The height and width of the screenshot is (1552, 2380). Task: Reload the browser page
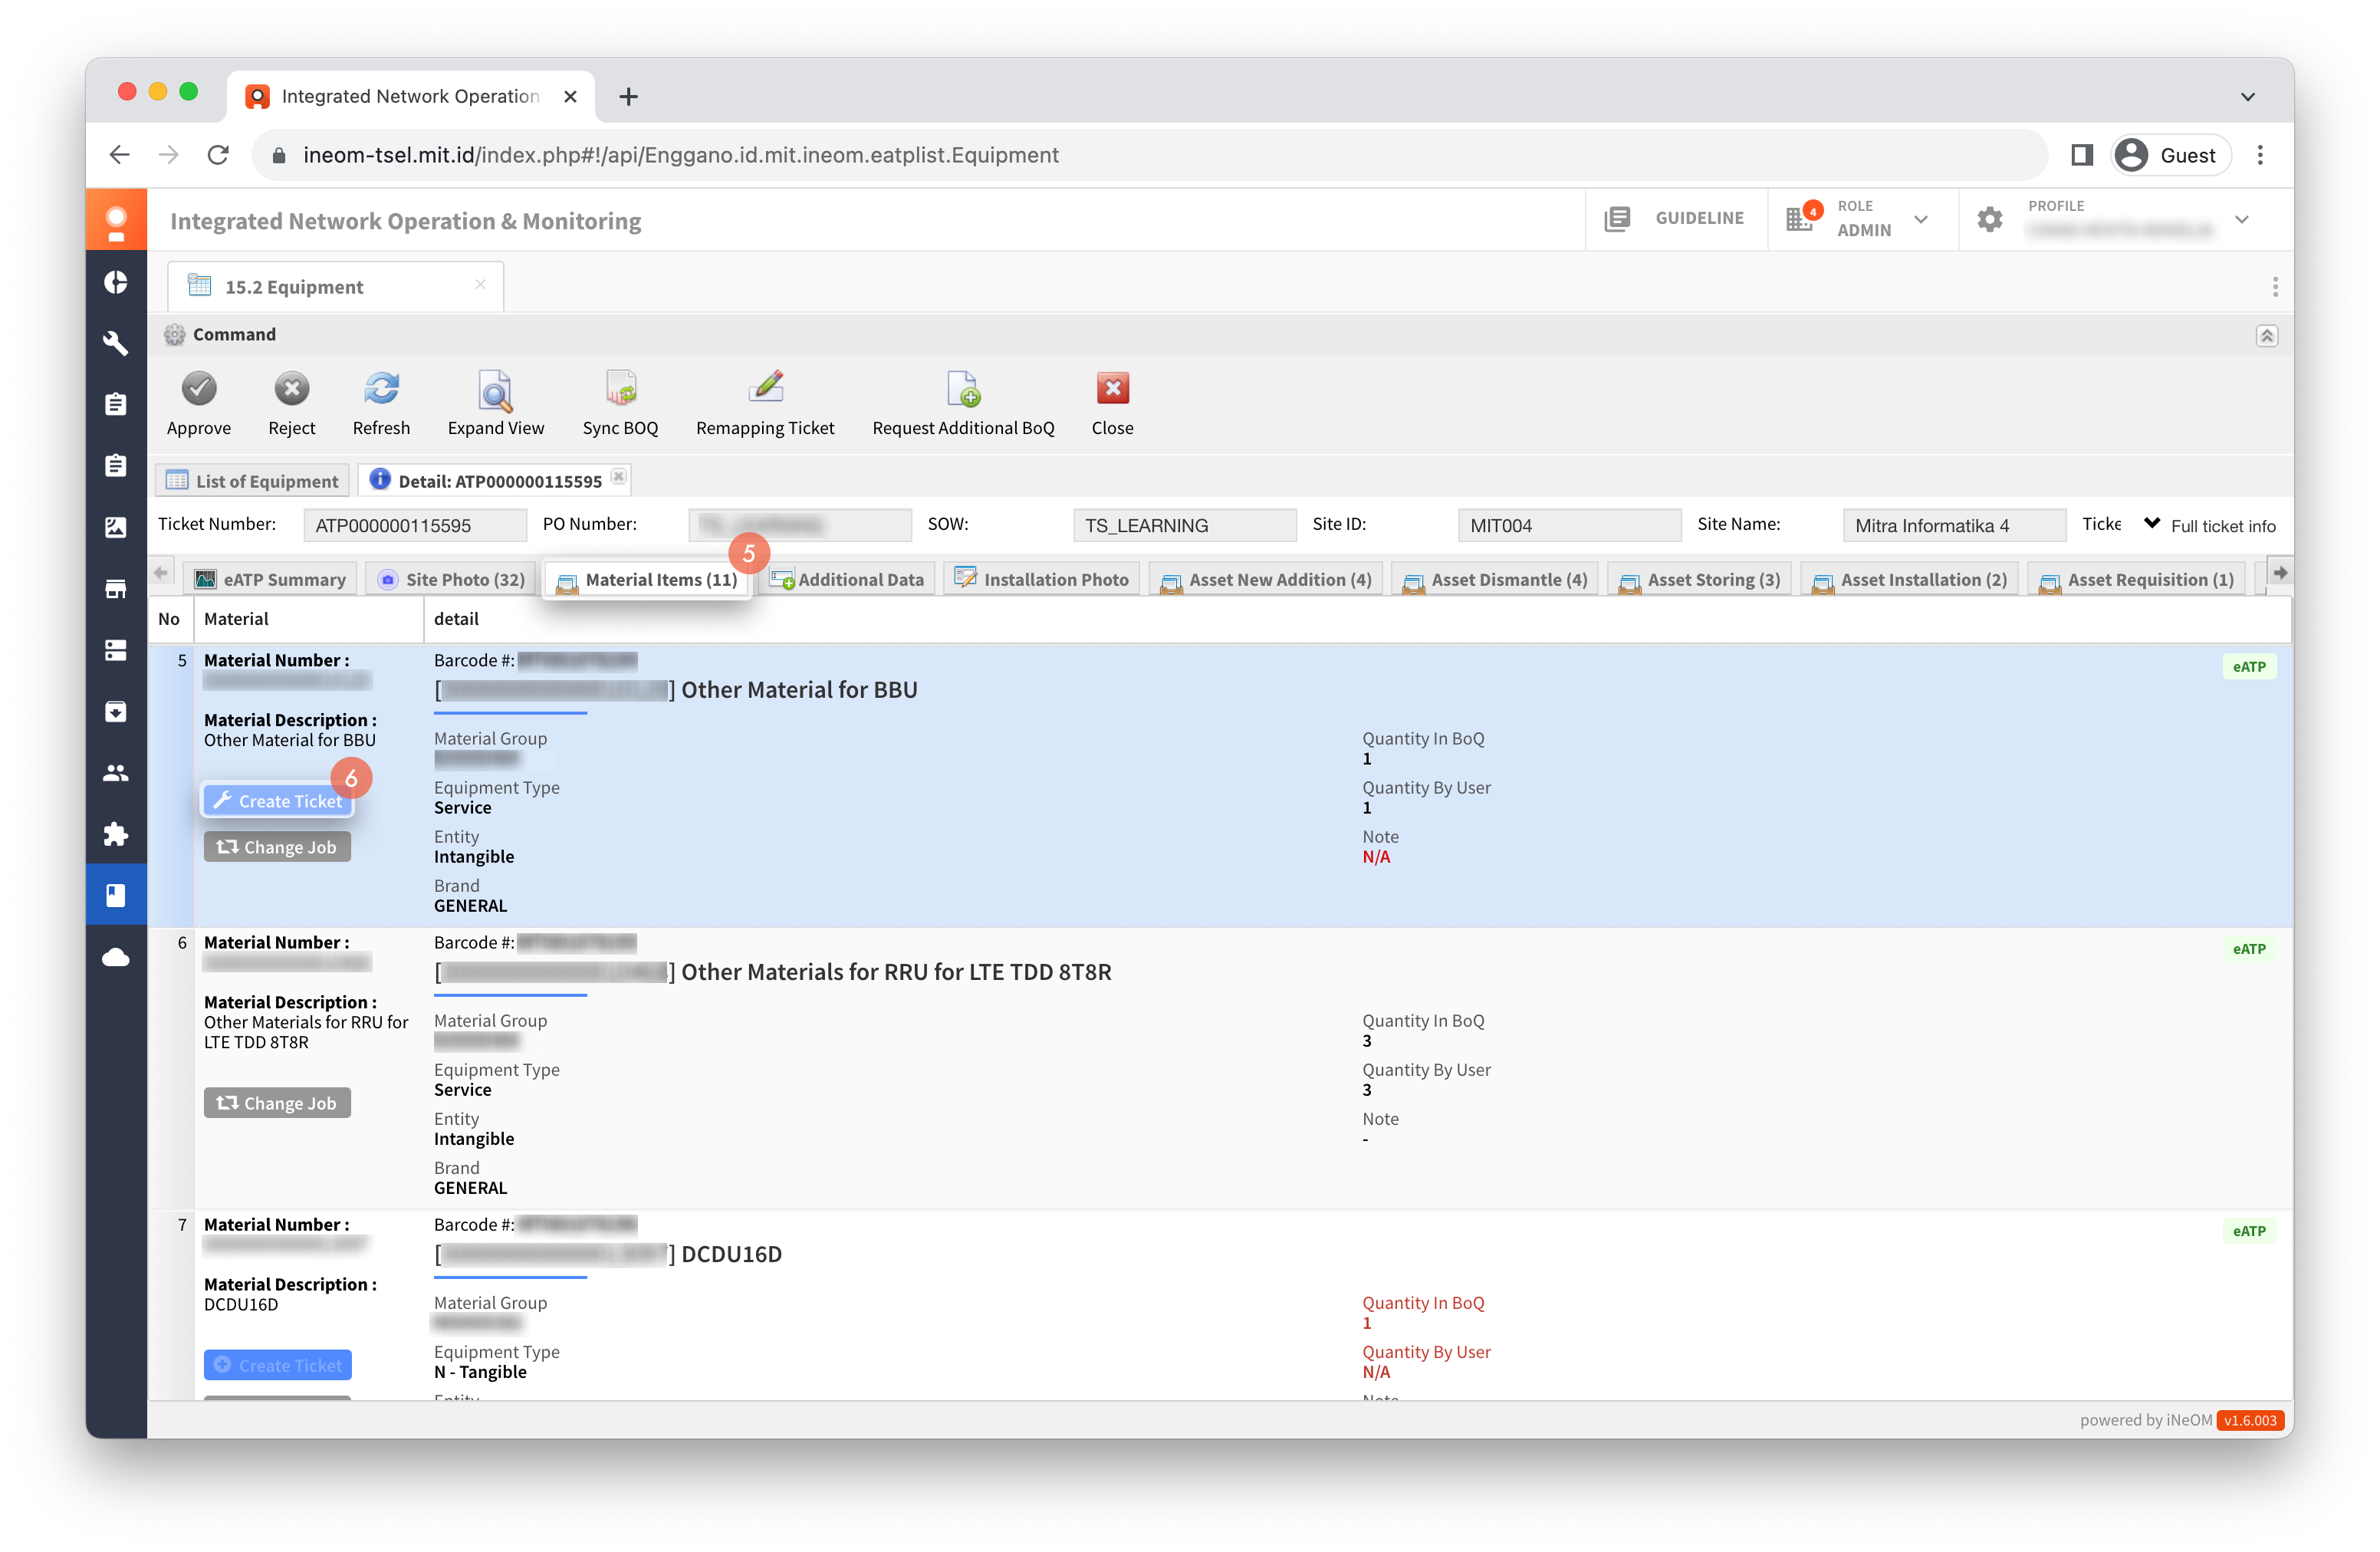218,155
